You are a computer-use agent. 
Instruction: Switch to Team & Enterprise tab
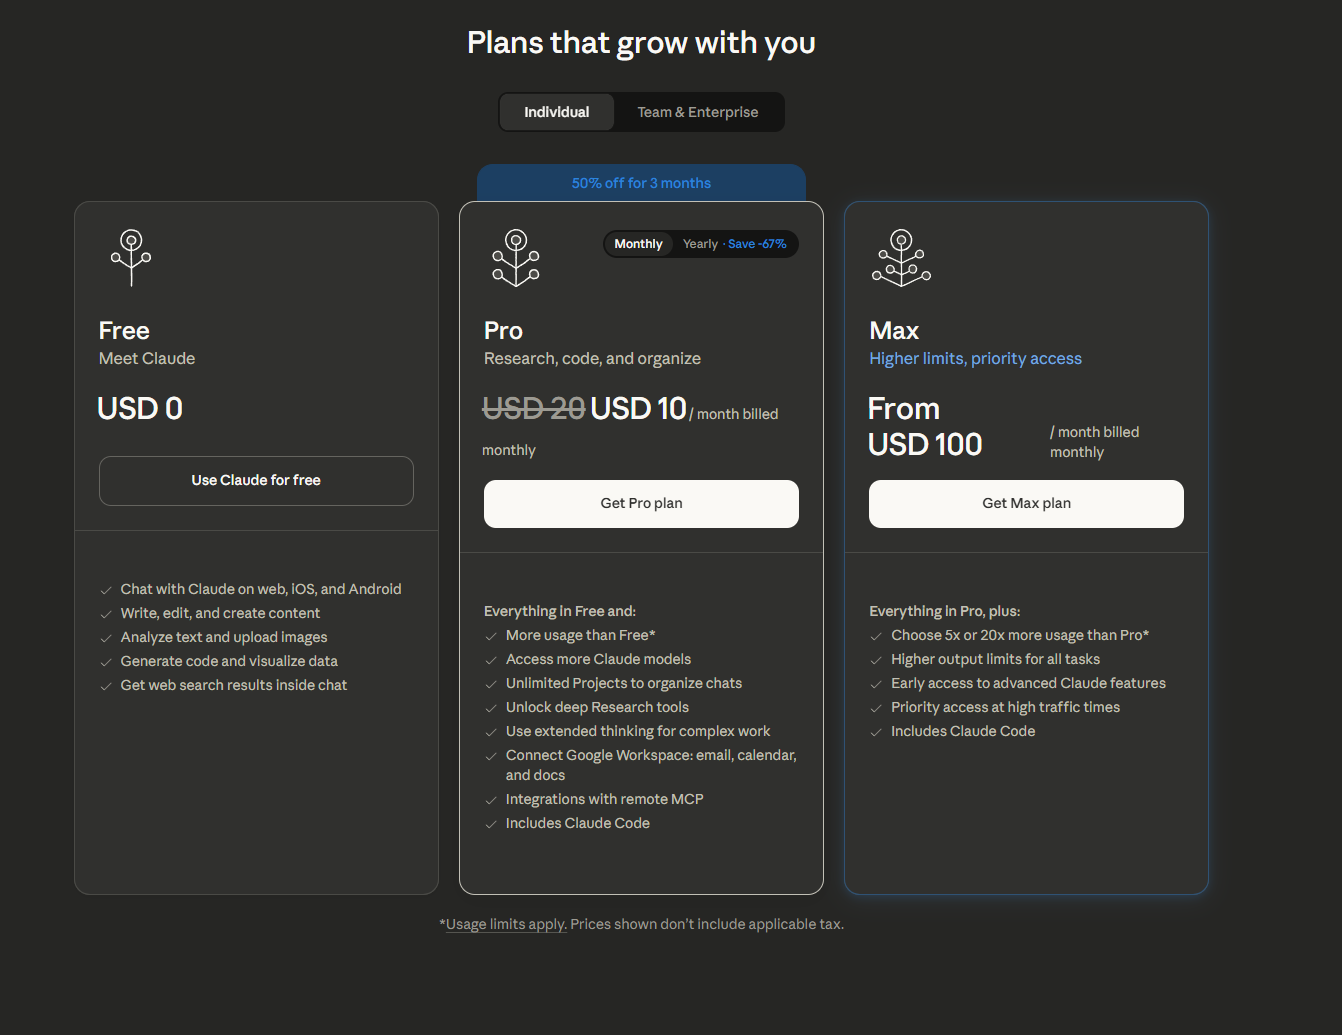pos(698,112)
